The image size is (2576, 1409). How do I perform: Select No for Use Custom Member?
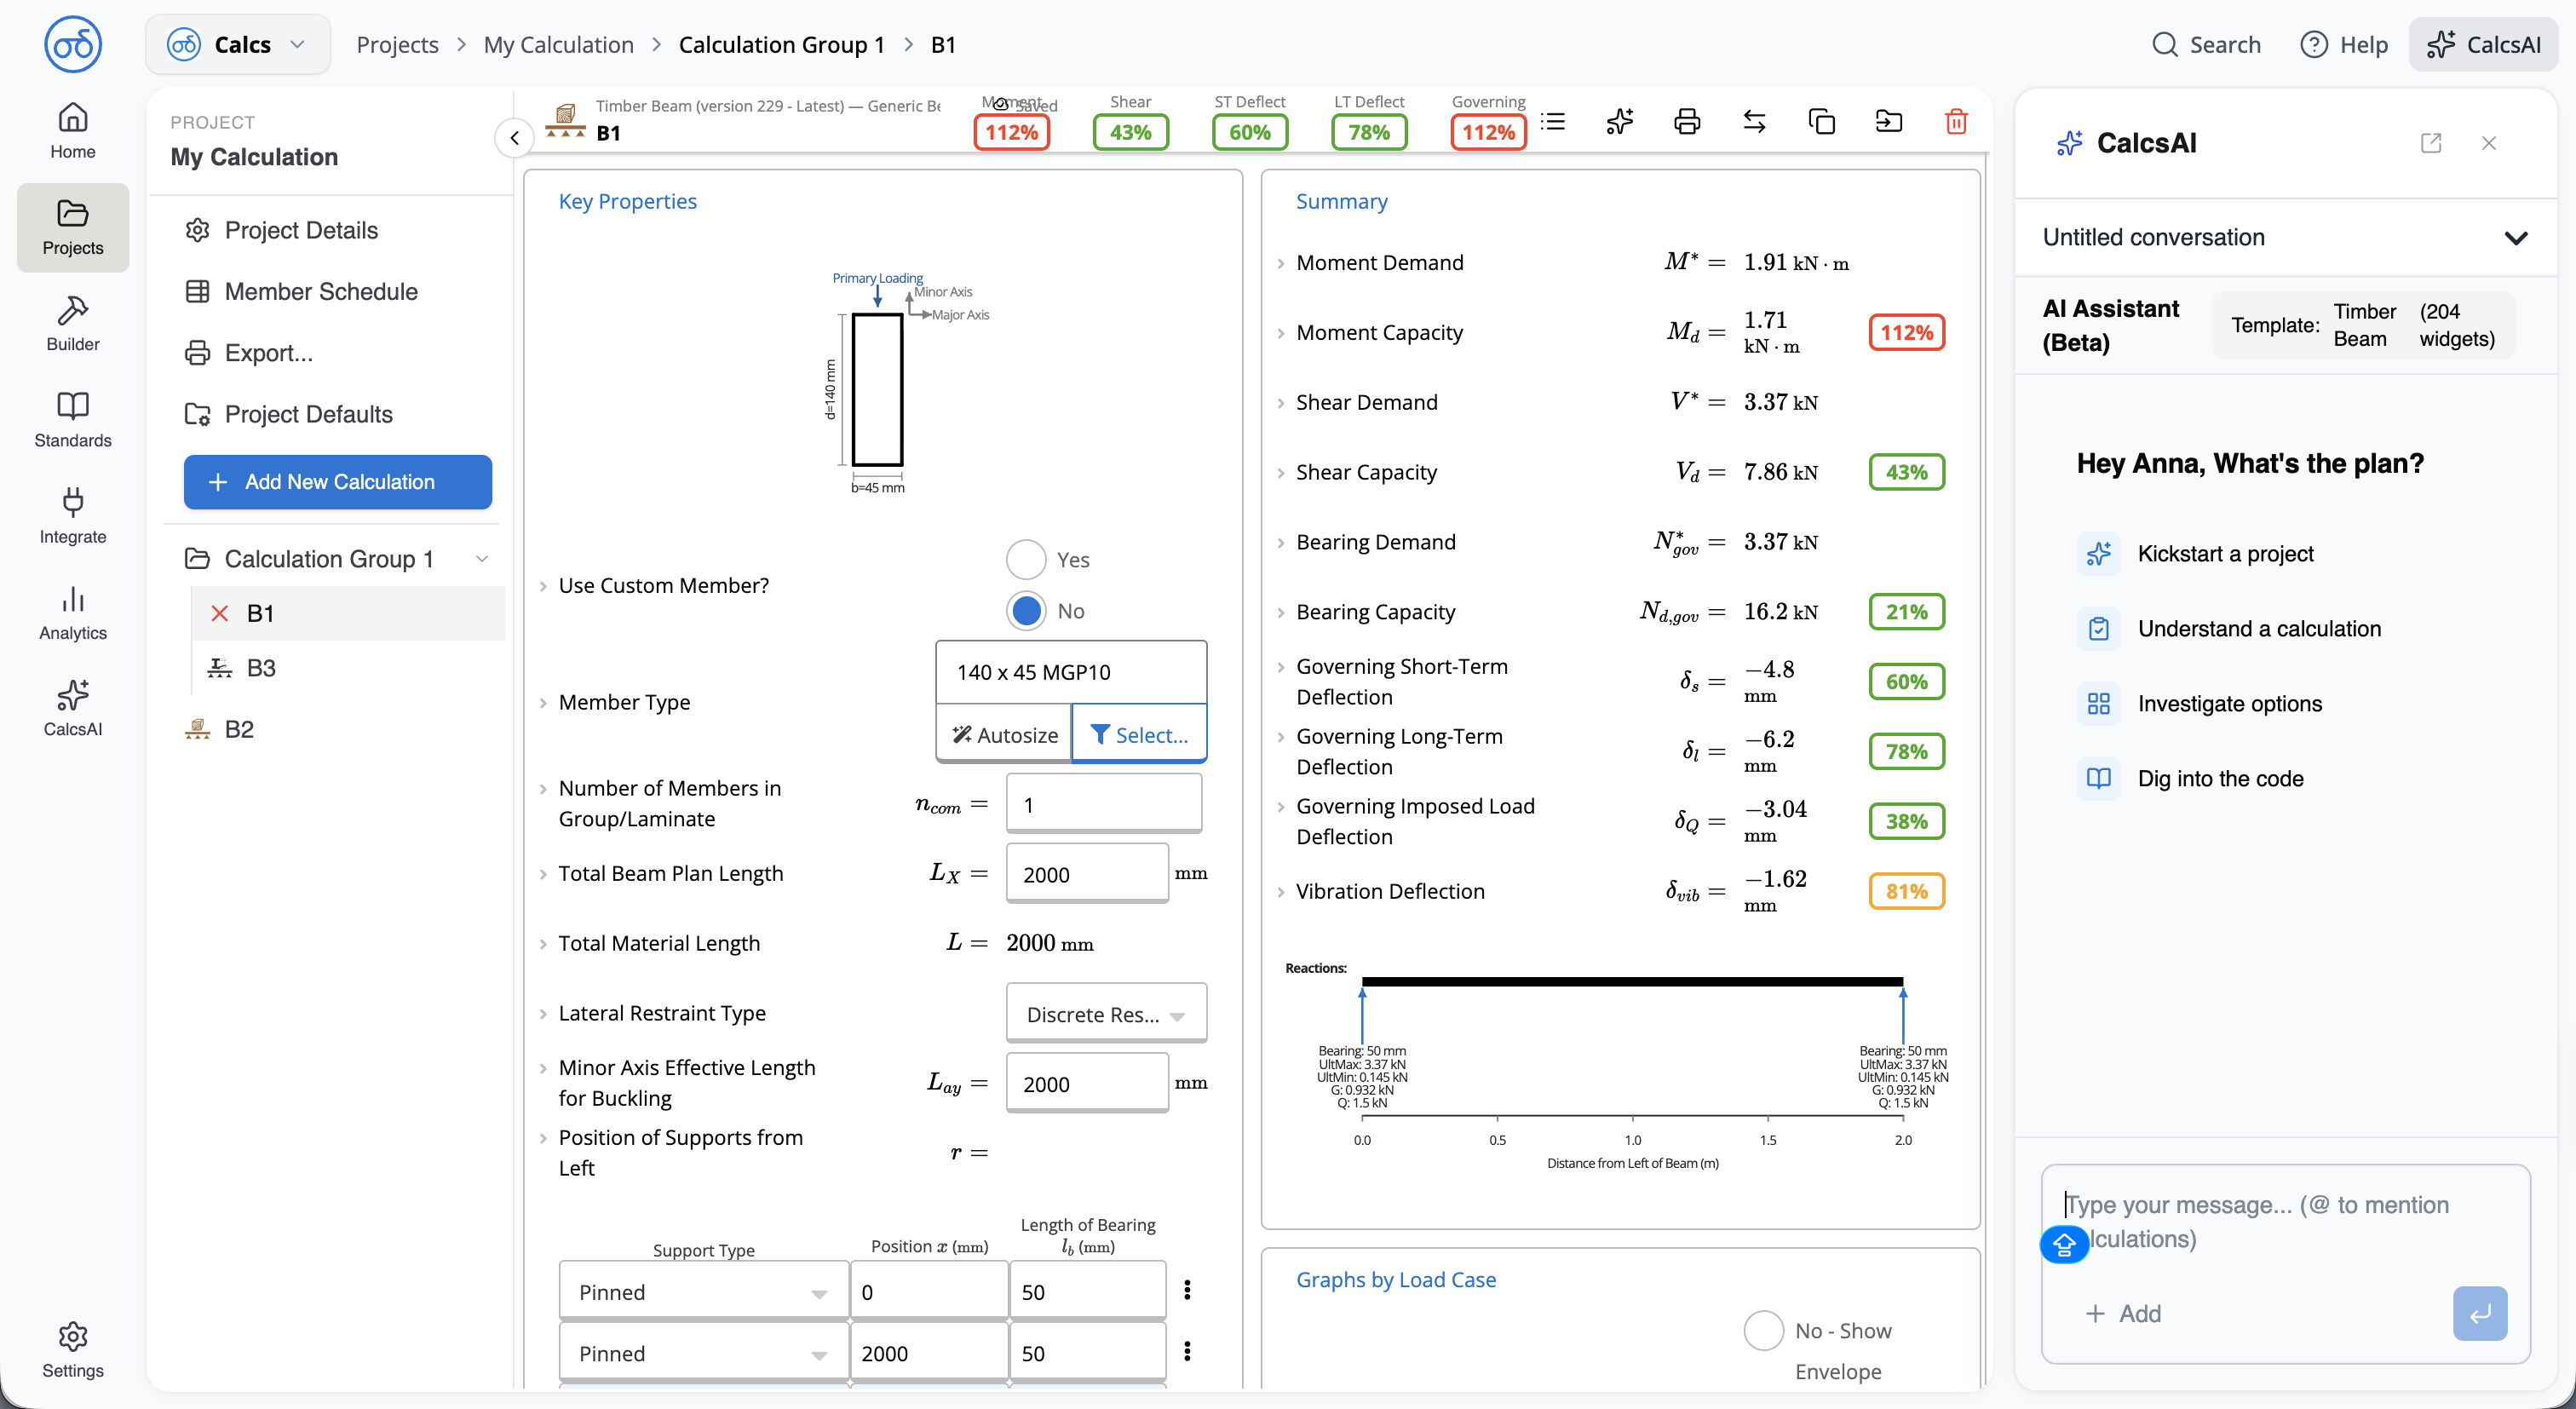coord(1026,610)
